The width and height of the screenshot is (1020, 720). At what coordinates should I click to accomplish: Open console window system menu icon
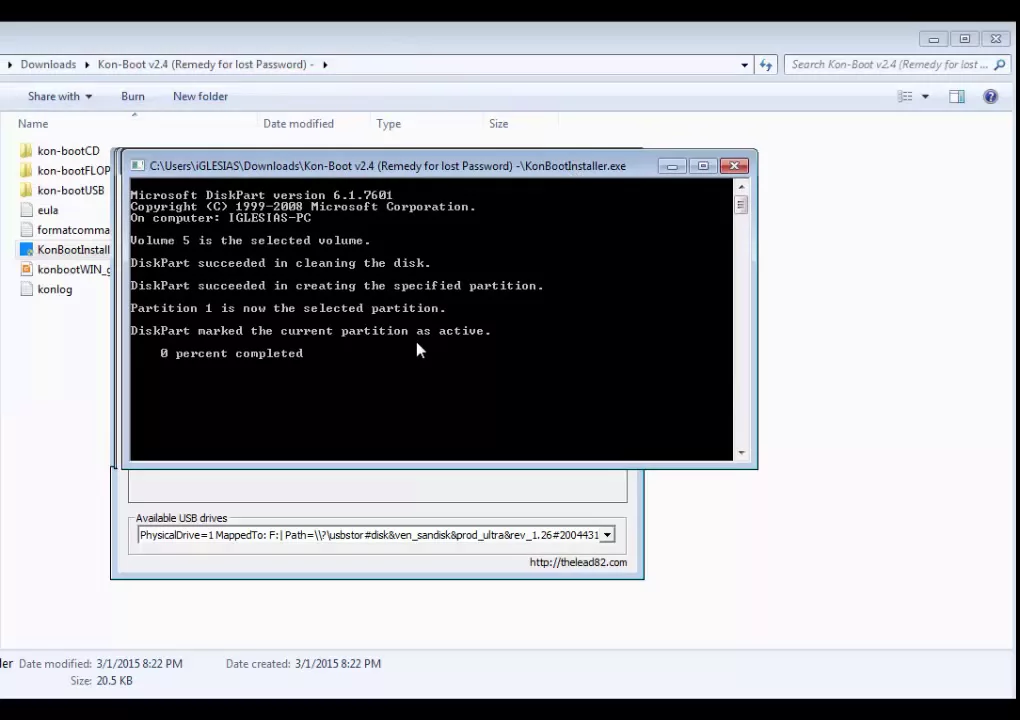[x=137, y=166]
